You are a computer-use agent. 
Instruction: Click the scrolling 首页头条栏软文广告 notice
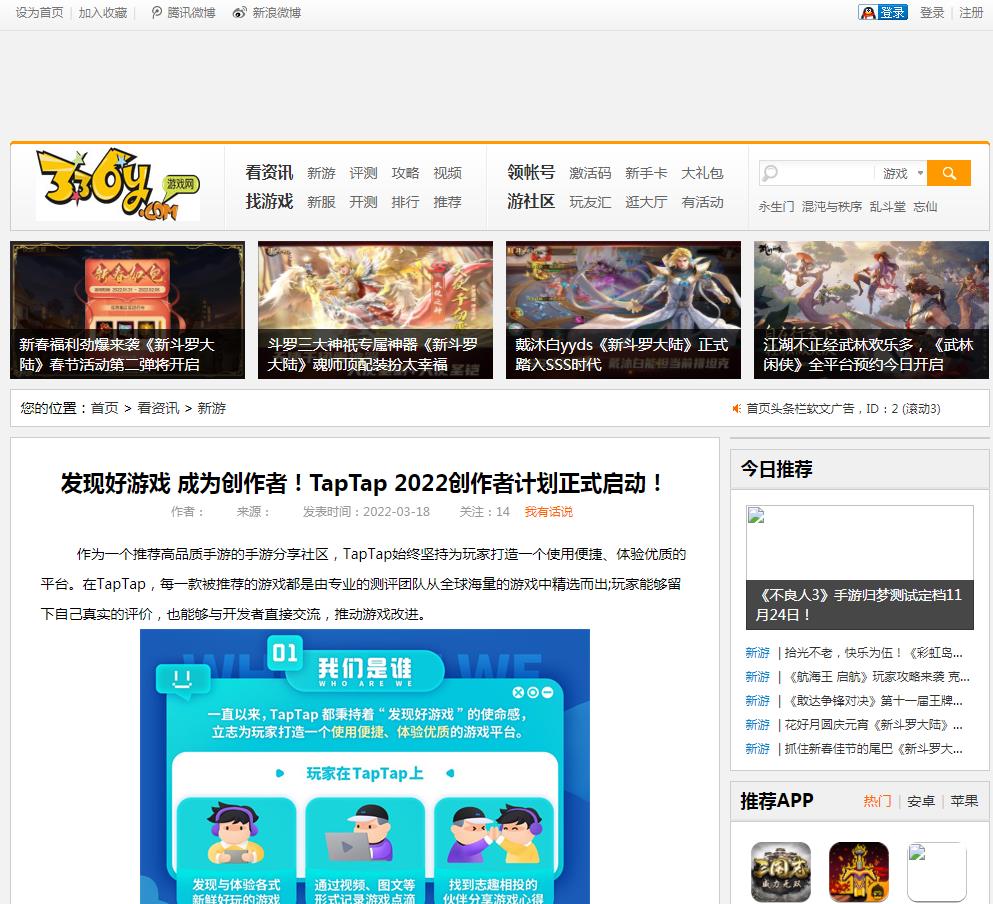(x=843, y=409)
